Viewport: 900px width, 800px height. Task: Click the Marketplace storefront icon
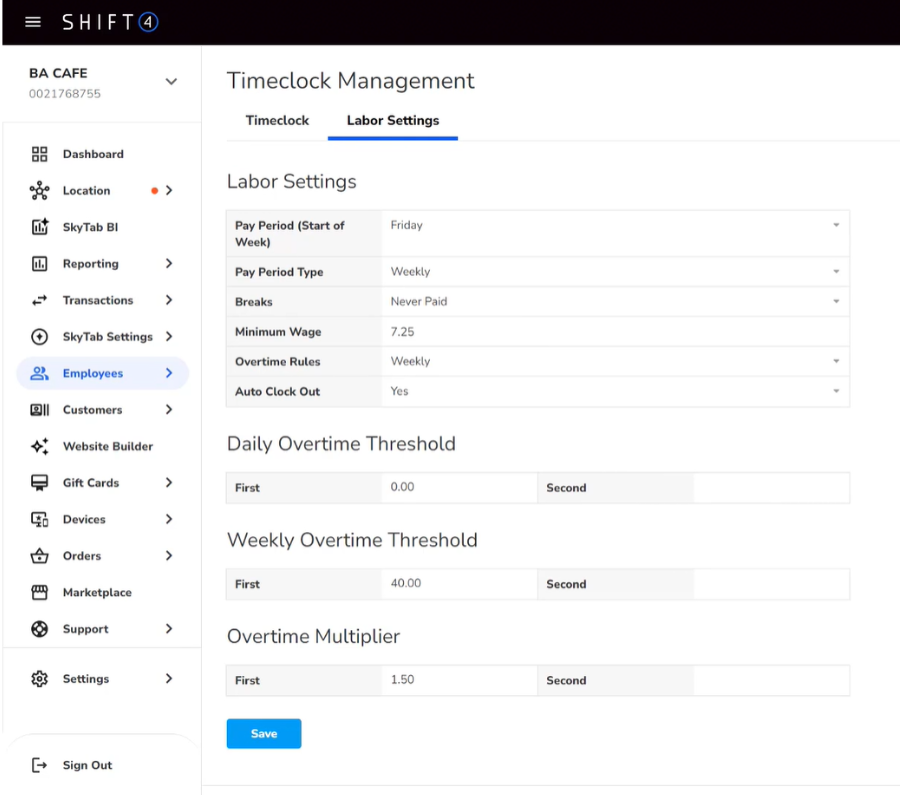click(40, 592)
